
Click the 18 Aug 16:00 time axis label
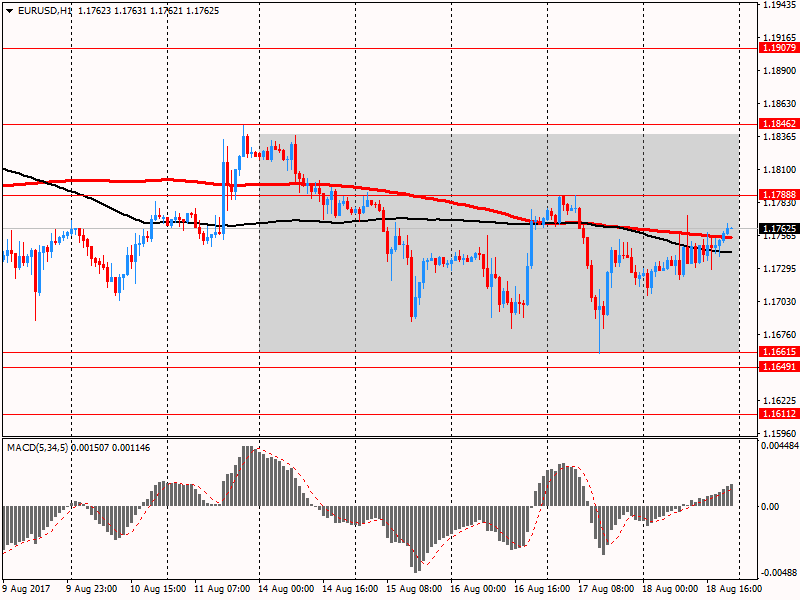734,589
